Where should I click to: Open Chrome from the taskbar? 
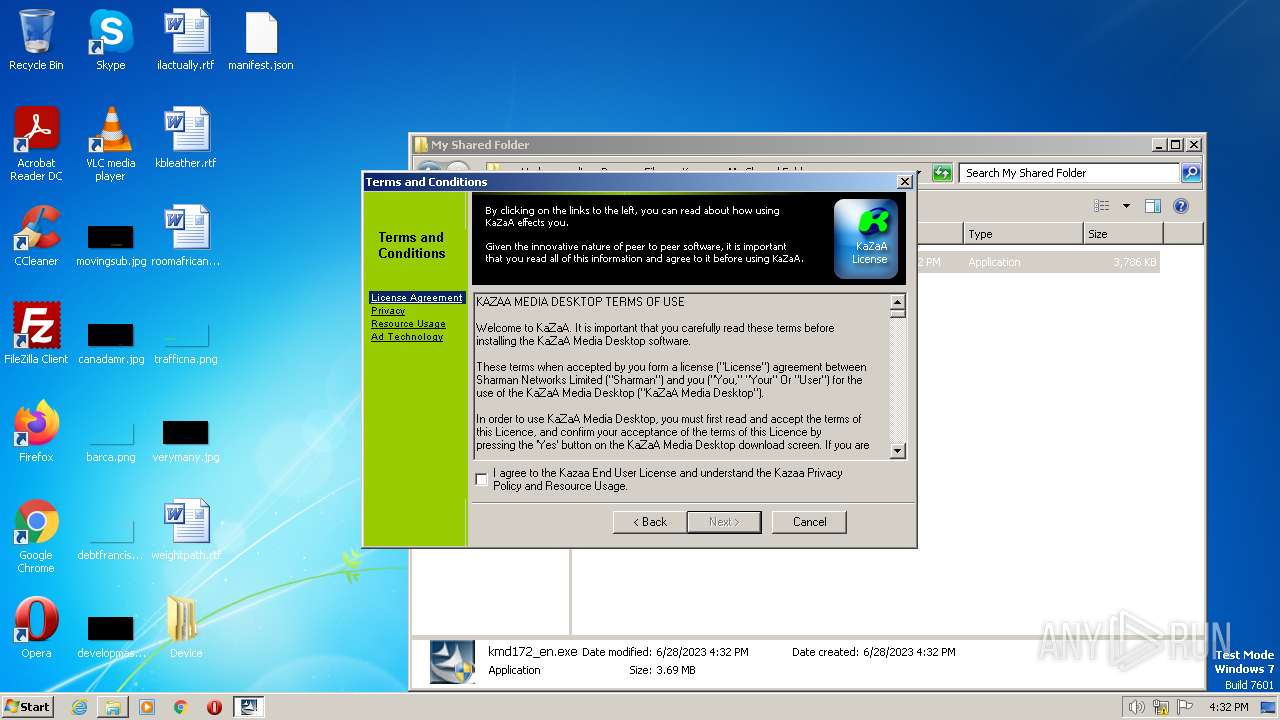[x=180, y=707]
